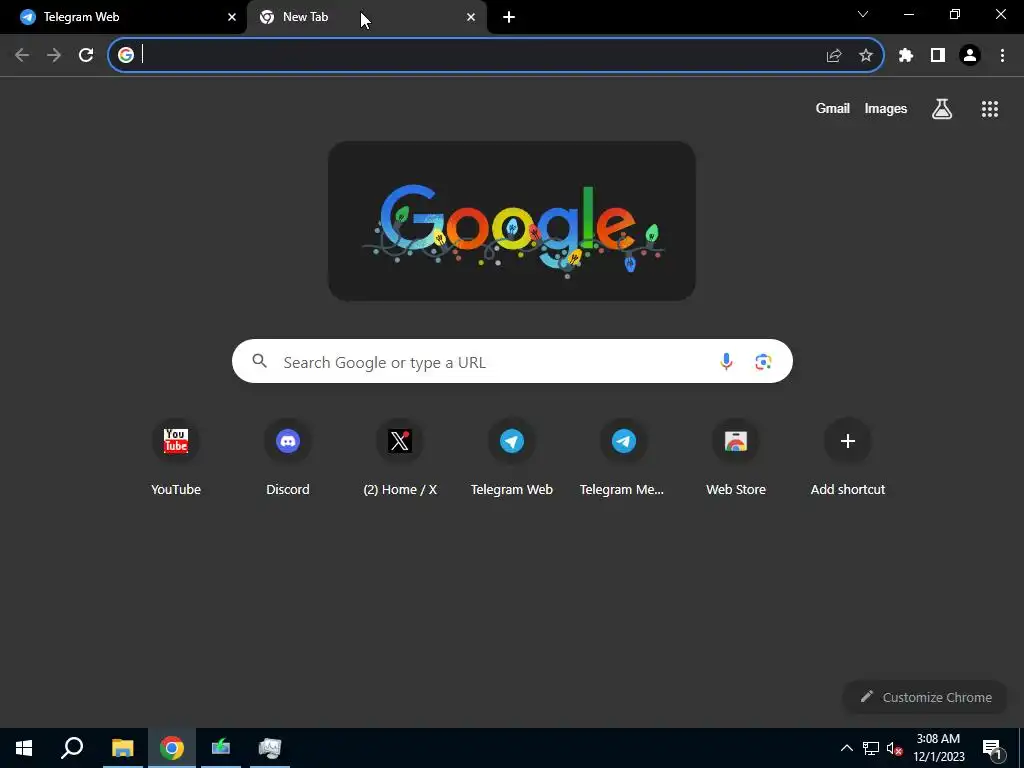The height and width of the screenshot is (768, 1024).
Task: Bookmark this tab with star icon
Action: [866, 56]
